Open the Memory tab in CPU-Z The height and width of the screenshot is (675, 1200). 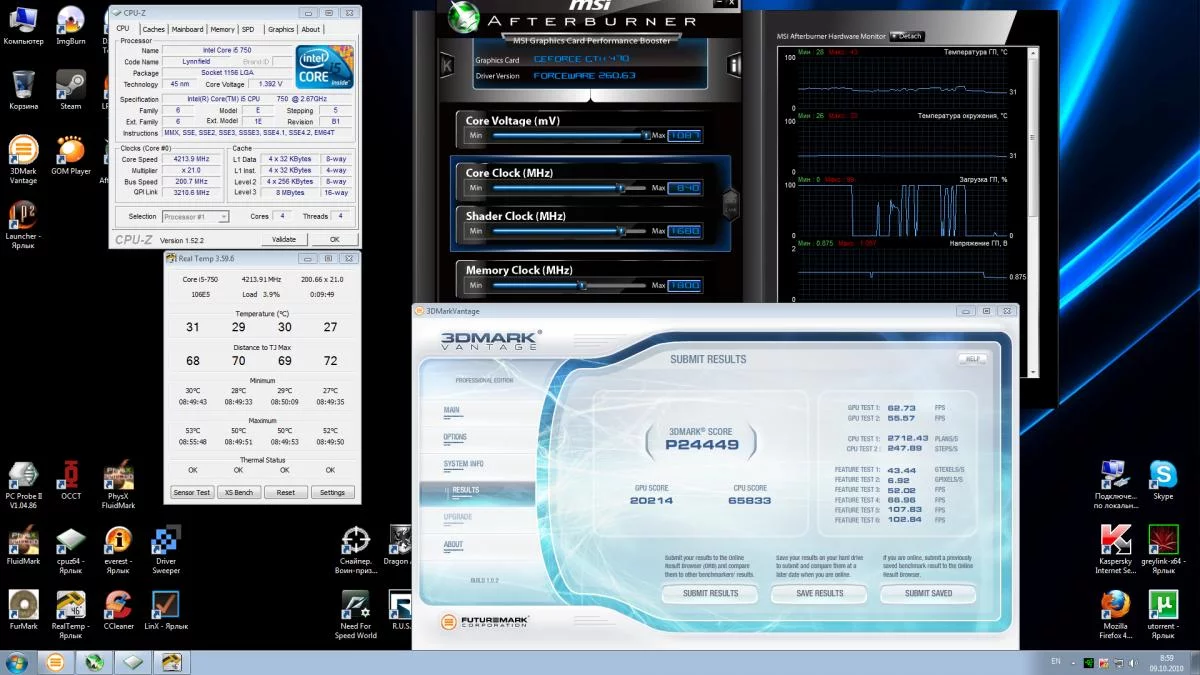[222, 29]
